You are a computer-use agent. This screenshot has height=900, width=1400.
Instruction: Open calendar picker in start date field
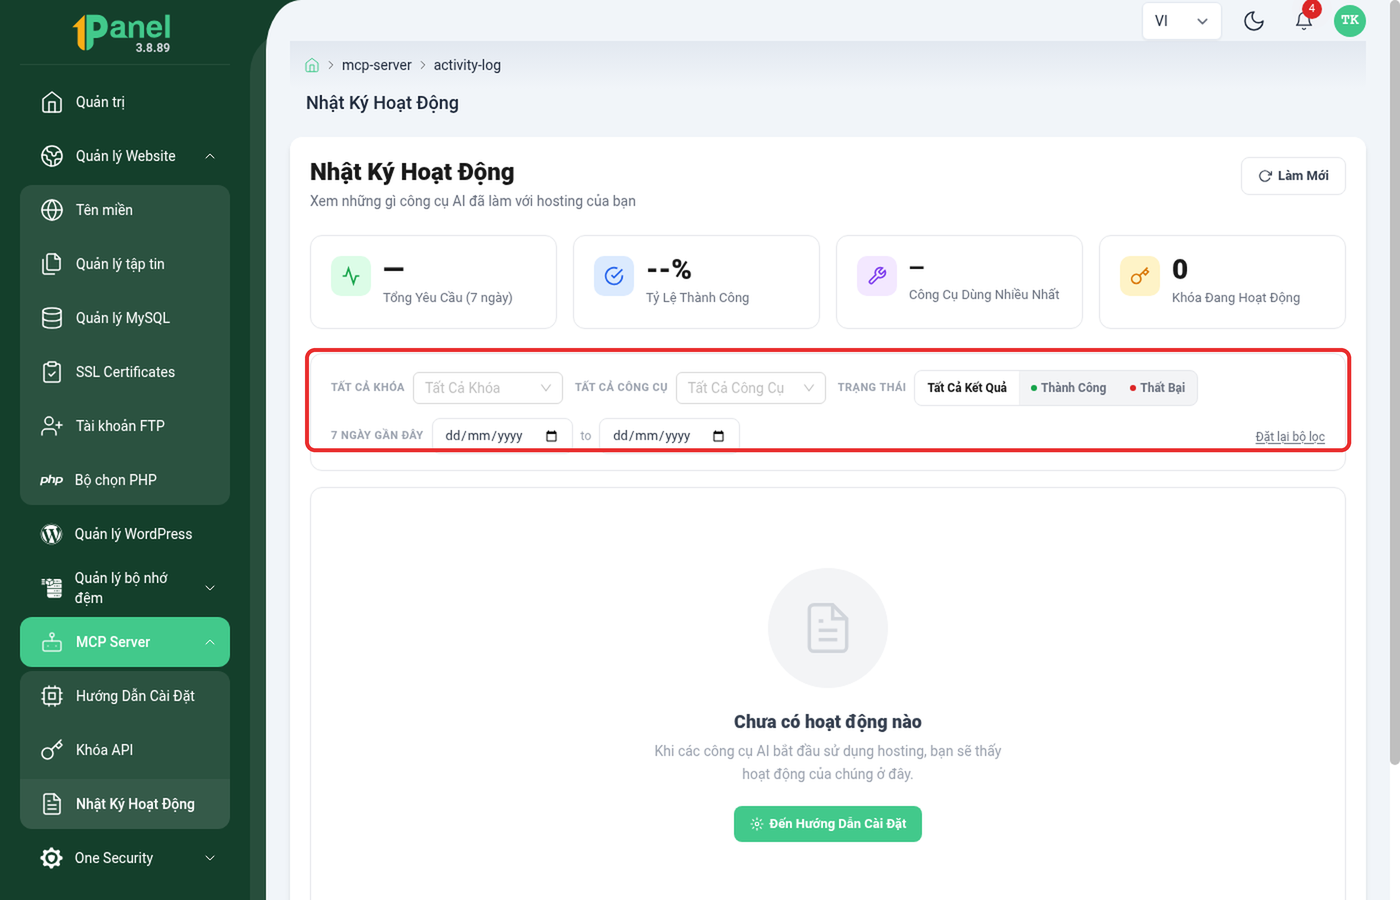(x=551, y=436)
